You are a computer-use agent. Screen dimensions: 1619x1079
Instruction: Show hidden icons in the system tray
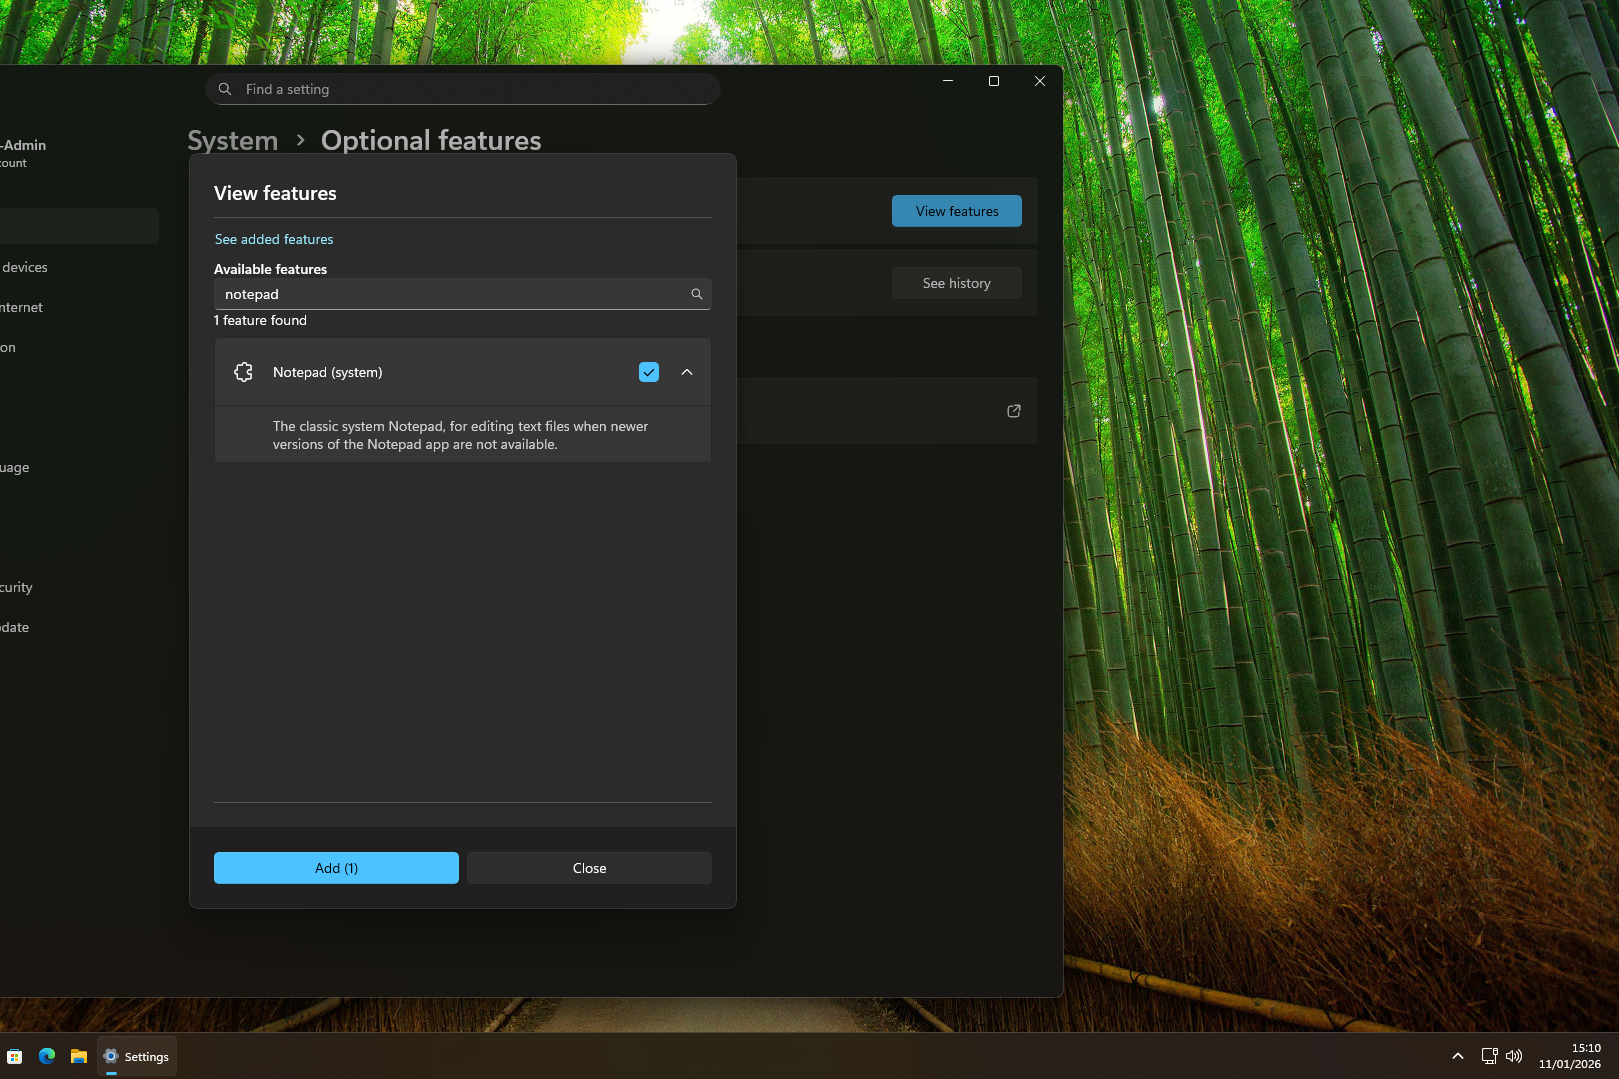tap(1458, 1056)
